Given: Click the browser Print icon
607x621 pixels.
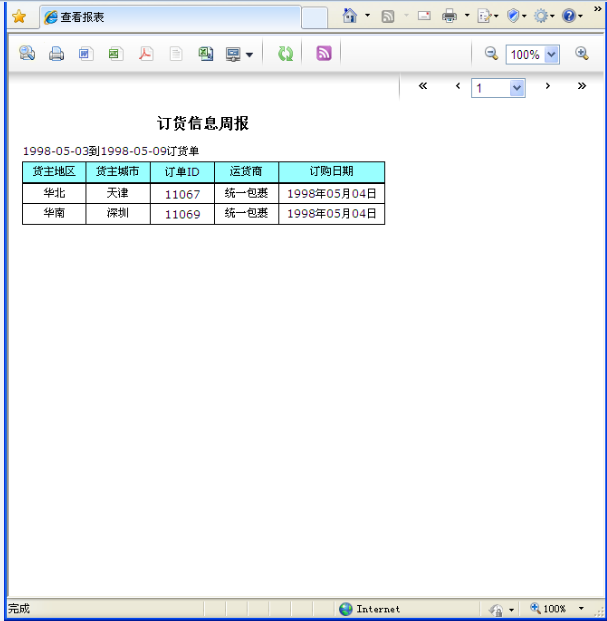Looking at the screenshot, I should pyautogui.click(x=449, y=16).
